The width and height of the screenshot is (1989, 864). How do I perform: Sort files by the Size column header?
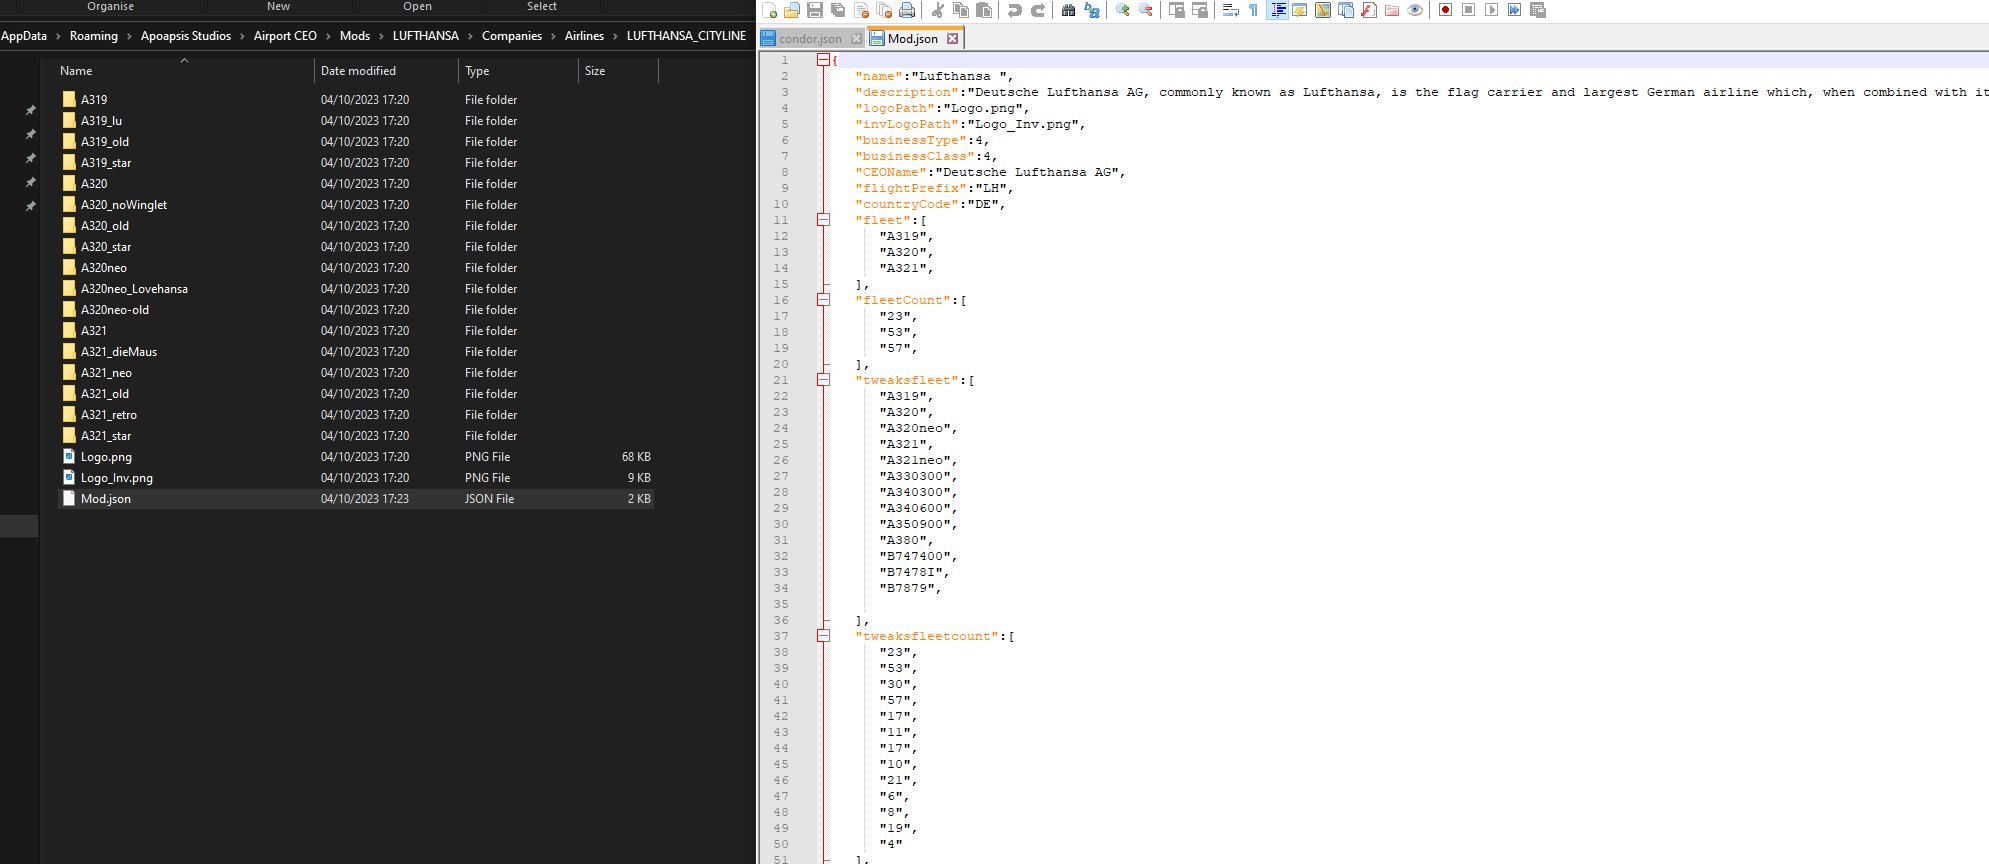[x=618, y=71]
